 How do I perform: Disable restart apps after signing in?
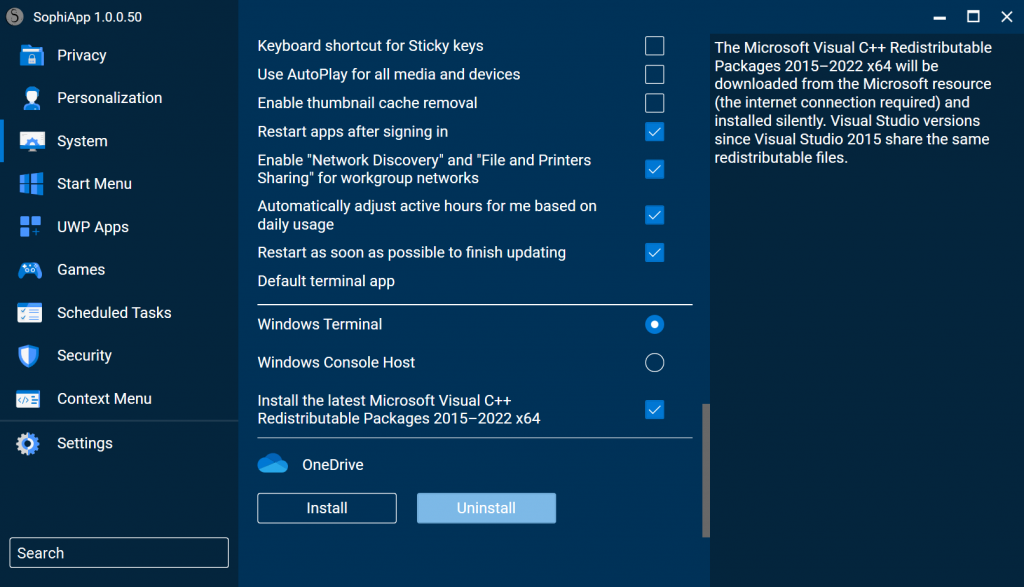point(654,131)
